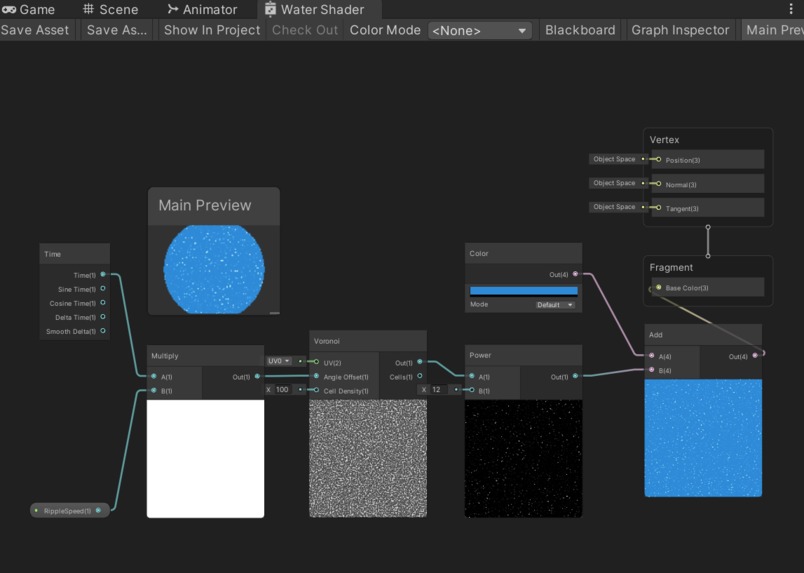The image size is (804, 573).
Task: Click the Check Out button
Action: pos(305,30)
